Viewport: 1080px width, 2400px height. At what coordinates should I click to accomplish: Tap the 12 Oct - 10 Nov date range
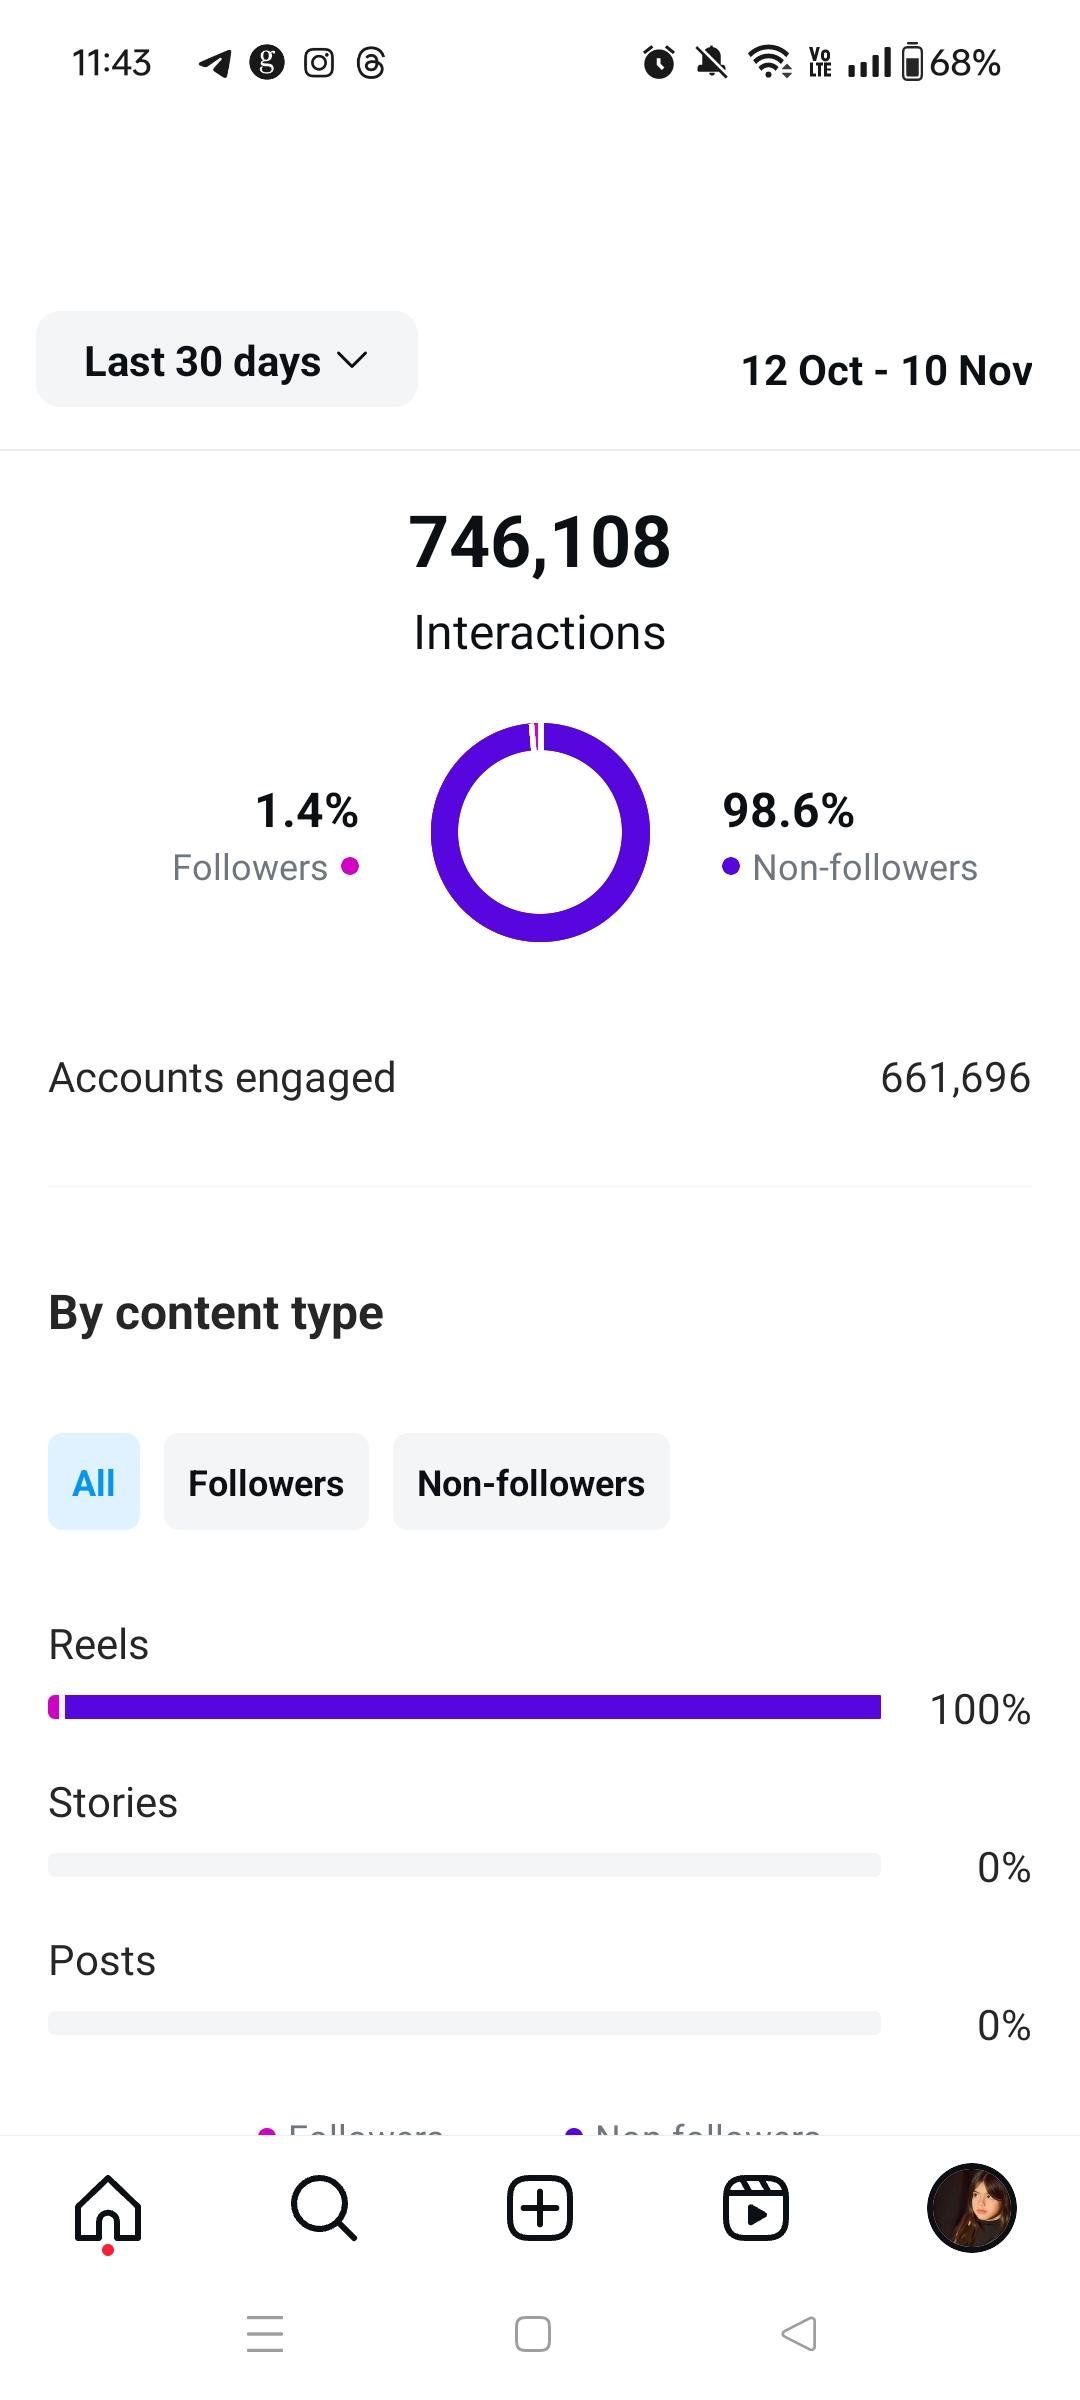[x=886, y=370]
